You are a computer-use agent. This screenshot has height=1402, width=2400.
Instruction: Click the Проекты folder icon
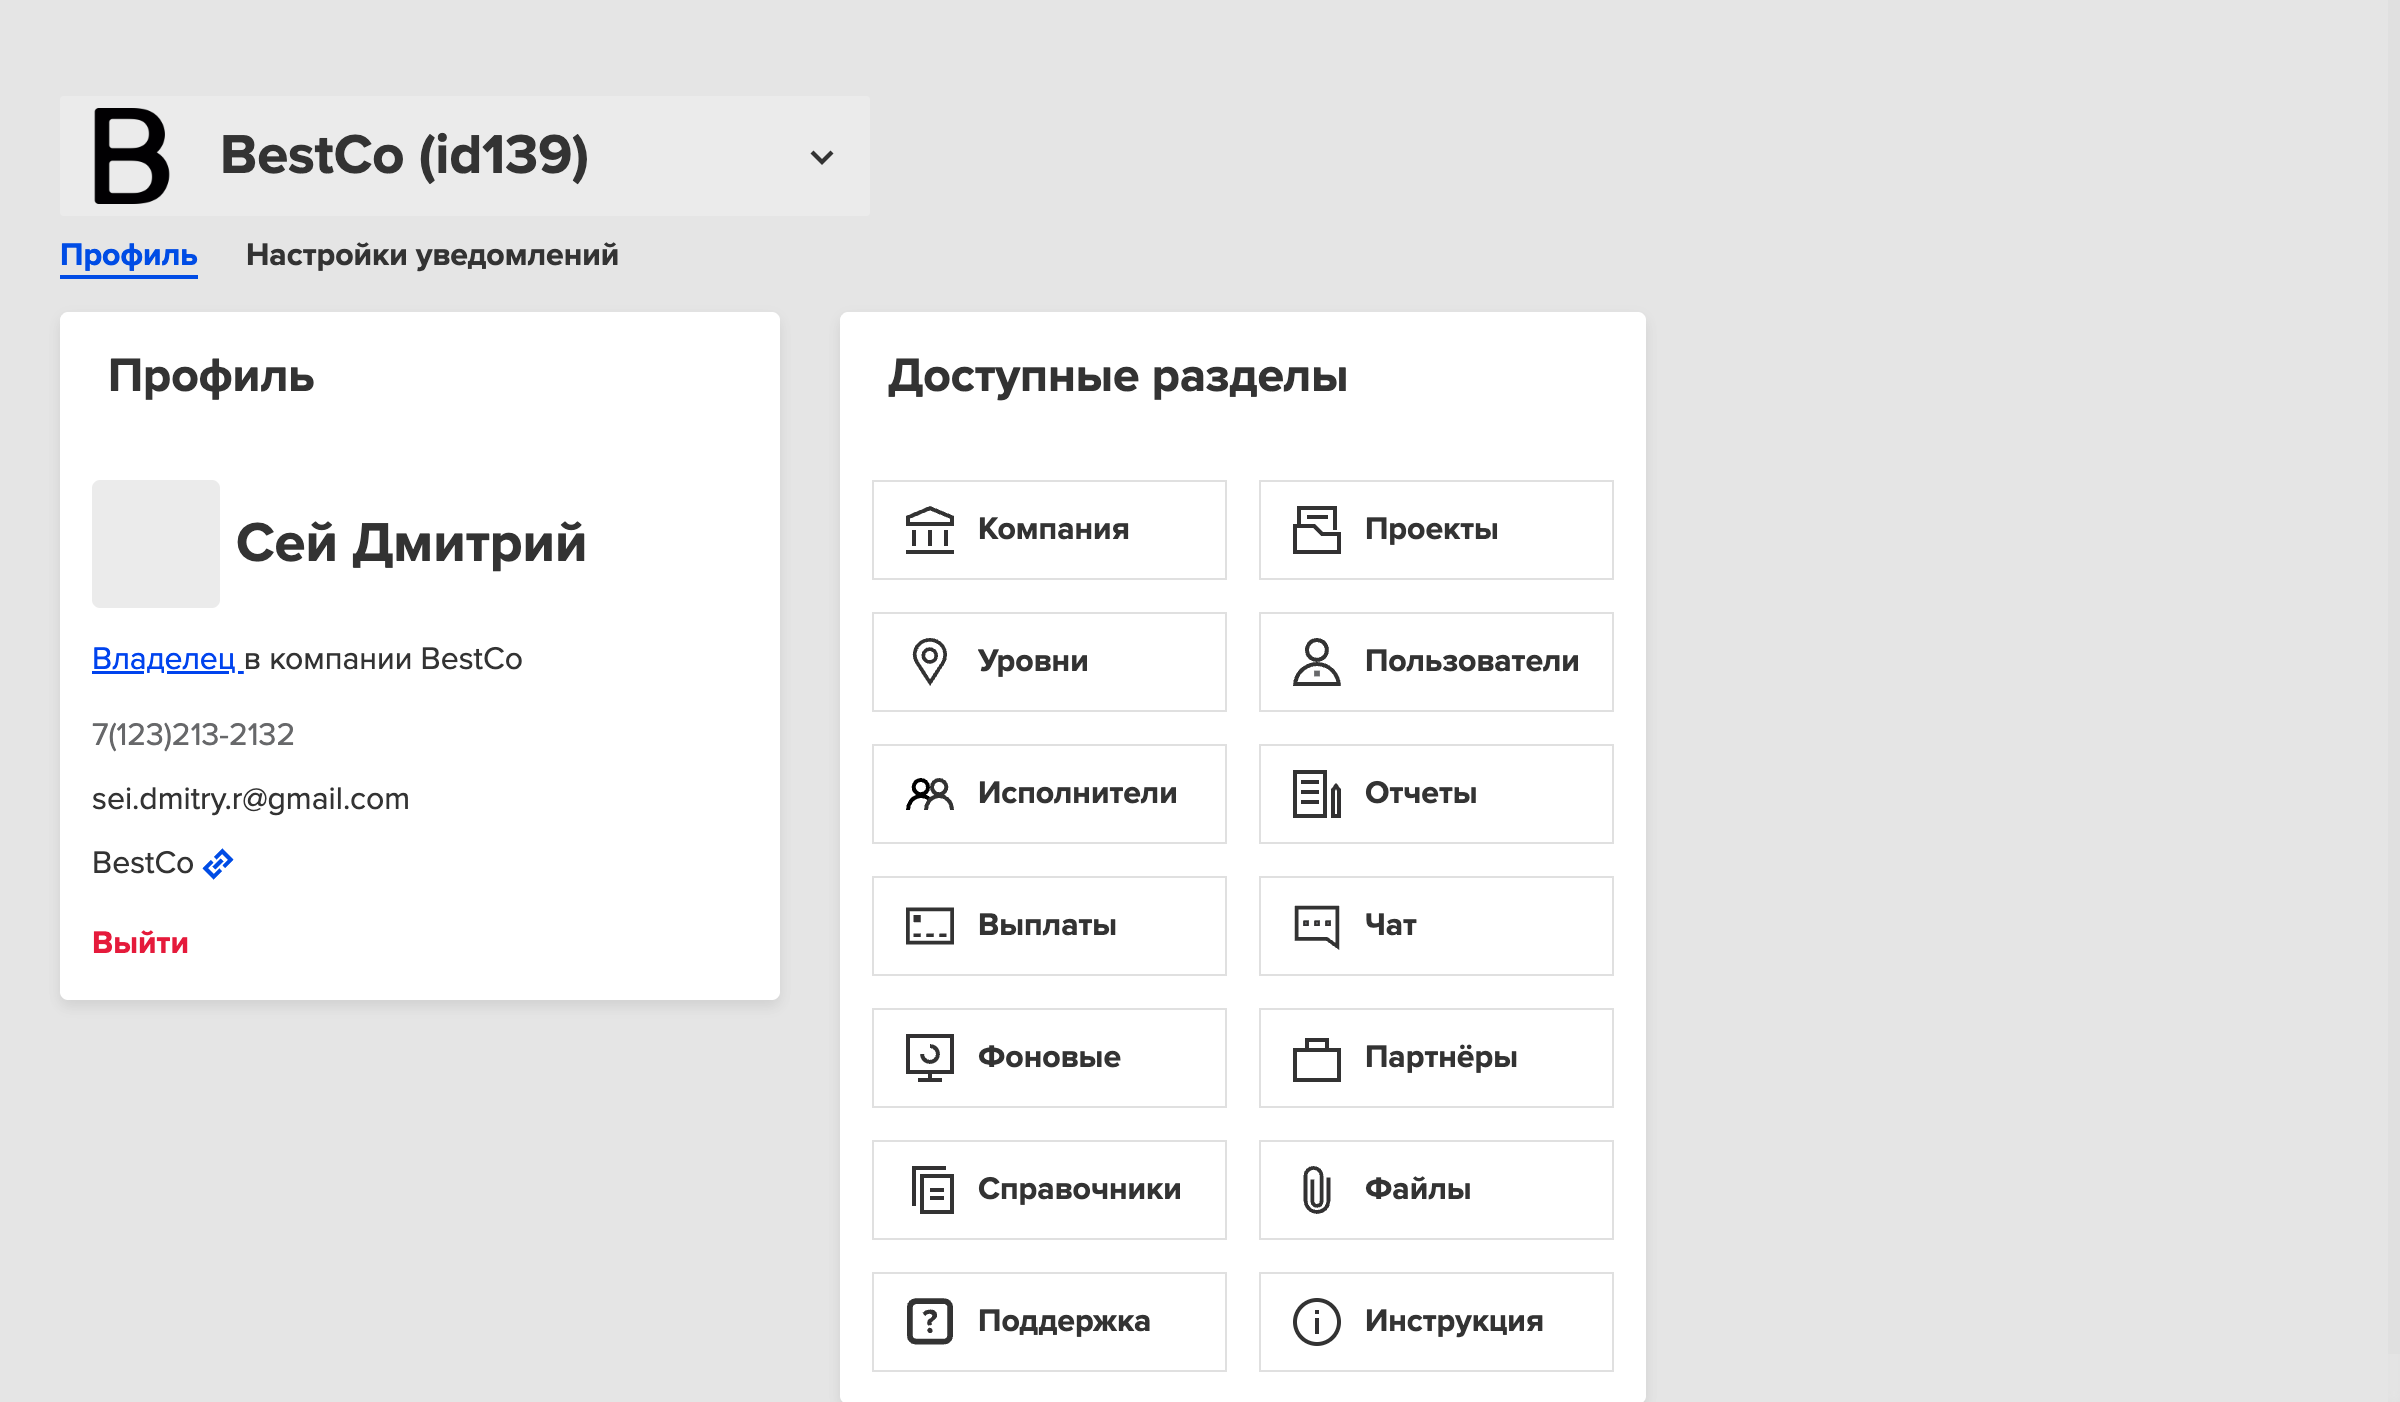1316,530
